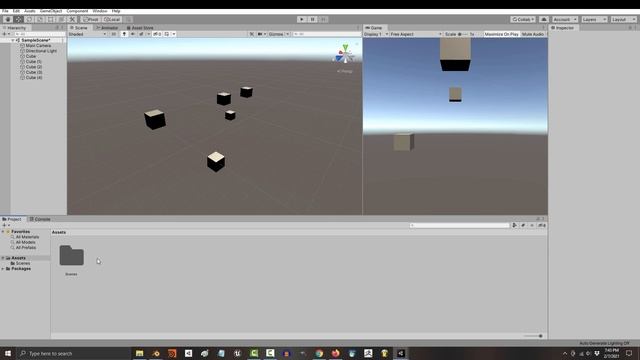Image resolution: width=640 pixels, height=360 pixels.
Task: Toggle Pivot/Center handle position
Action: point(91,19)
